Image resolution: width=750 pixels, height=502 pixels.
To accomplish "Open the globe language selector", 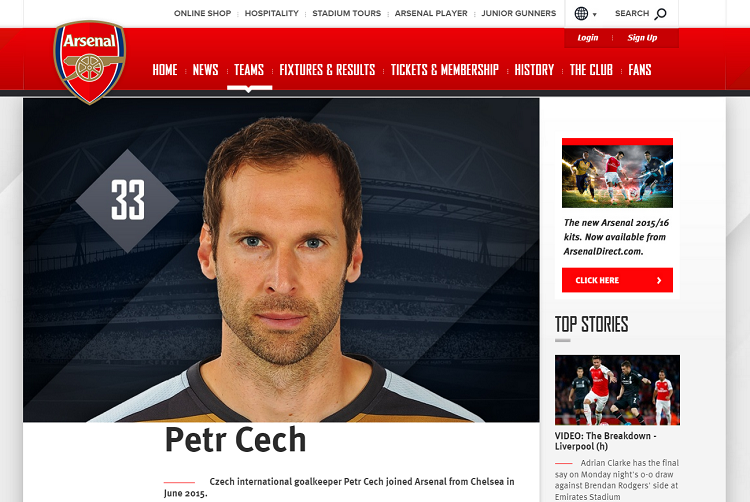I will [581, 13].
